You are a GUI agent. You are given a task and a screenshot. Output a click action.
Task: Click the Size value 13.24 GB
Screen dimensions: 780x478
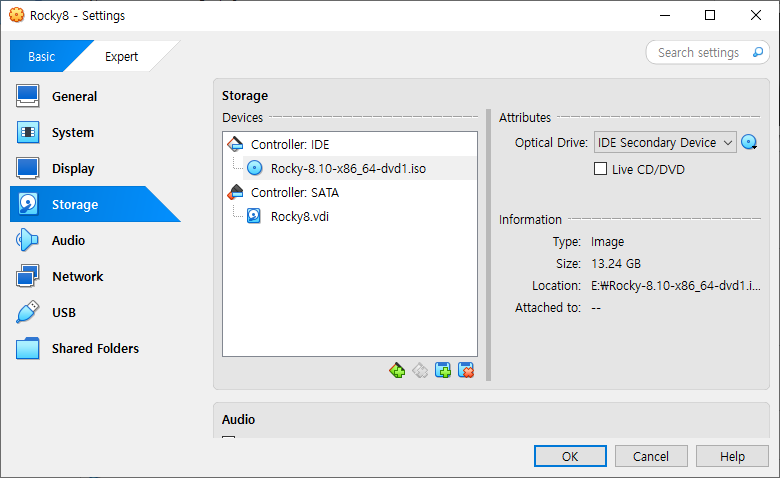click(616, 263)
